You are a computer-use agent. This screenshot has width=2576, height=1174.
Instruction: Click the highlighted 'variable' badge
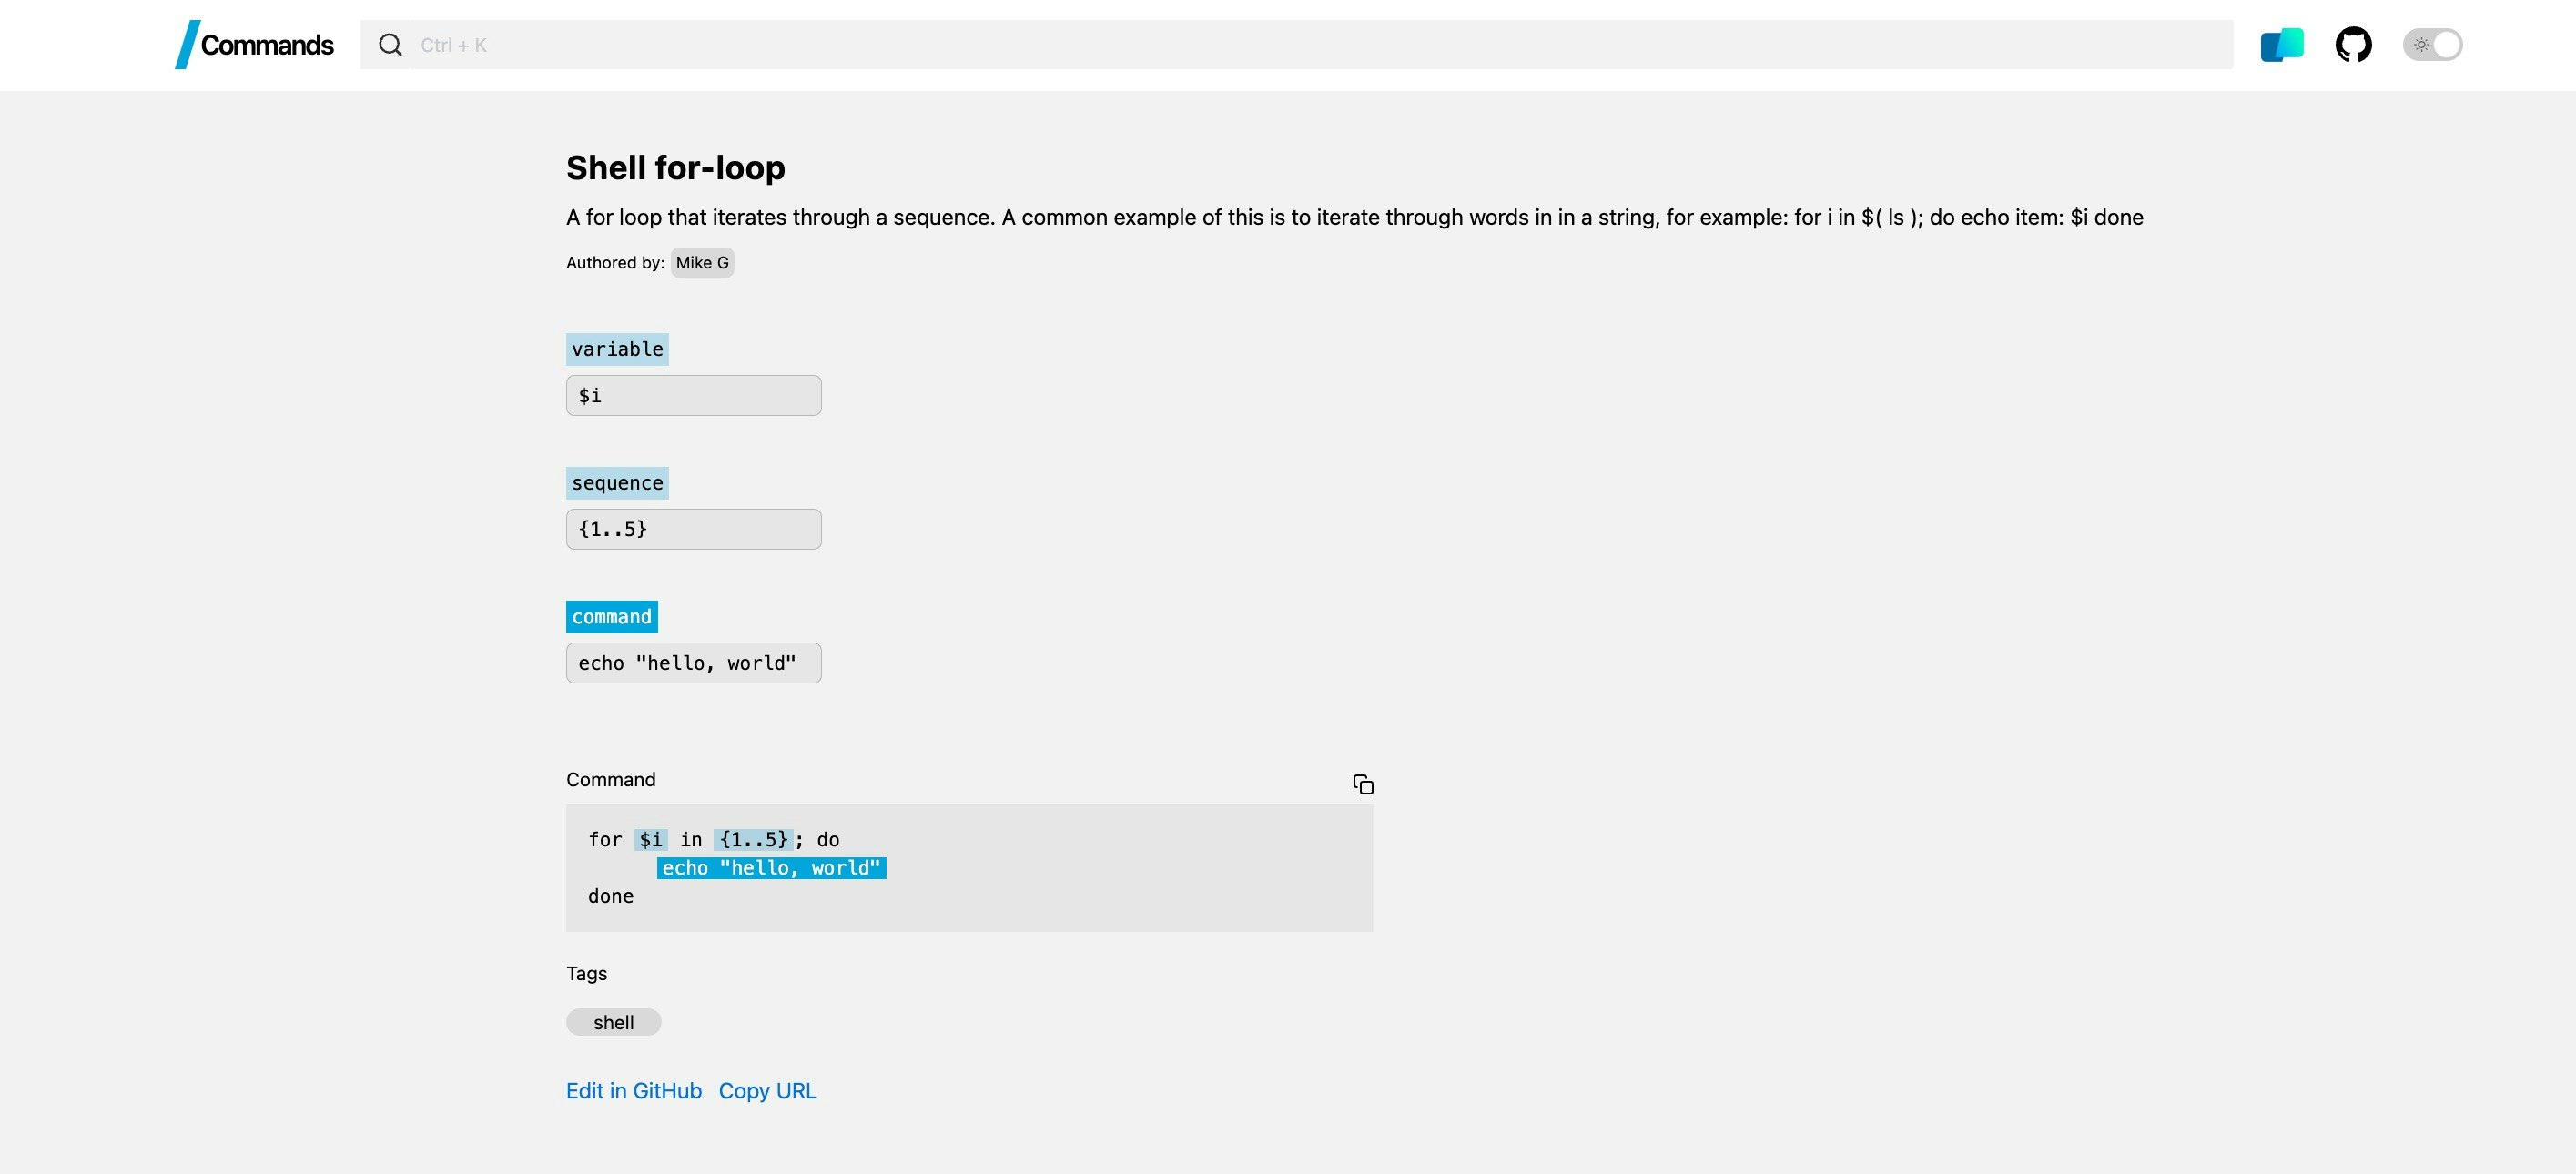click(x=617, y=349)
